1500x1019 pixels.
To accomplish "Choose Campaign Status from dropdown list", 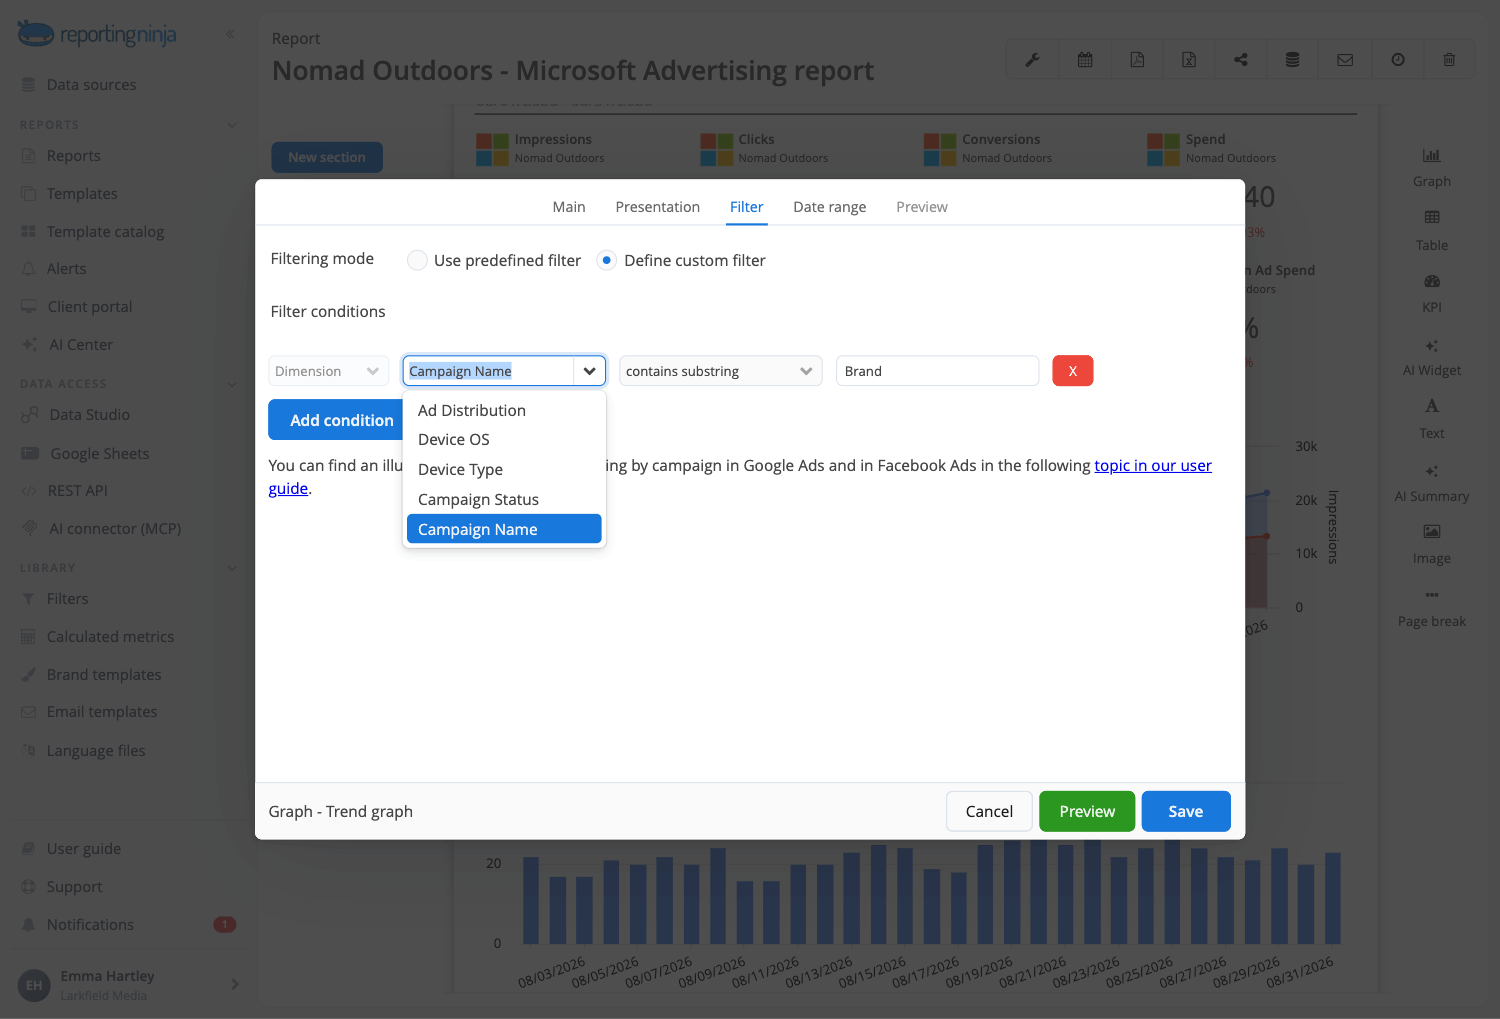I will tap(504, 500).
